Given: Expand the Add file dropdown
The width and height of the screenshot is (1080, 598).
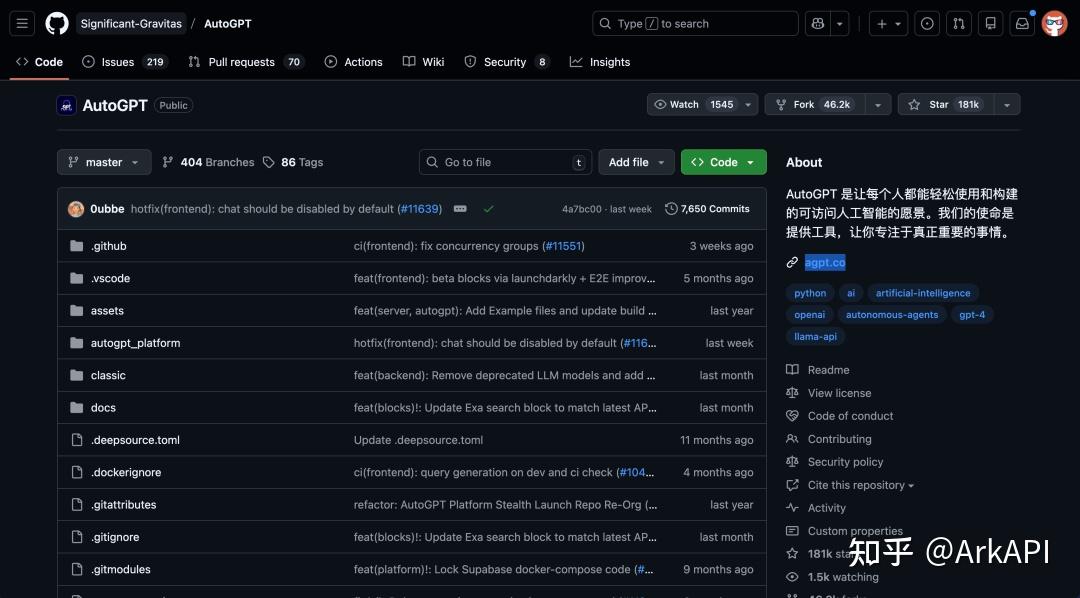Looking at the screenshot, I should pyautogui.click(x=636, y=163).
